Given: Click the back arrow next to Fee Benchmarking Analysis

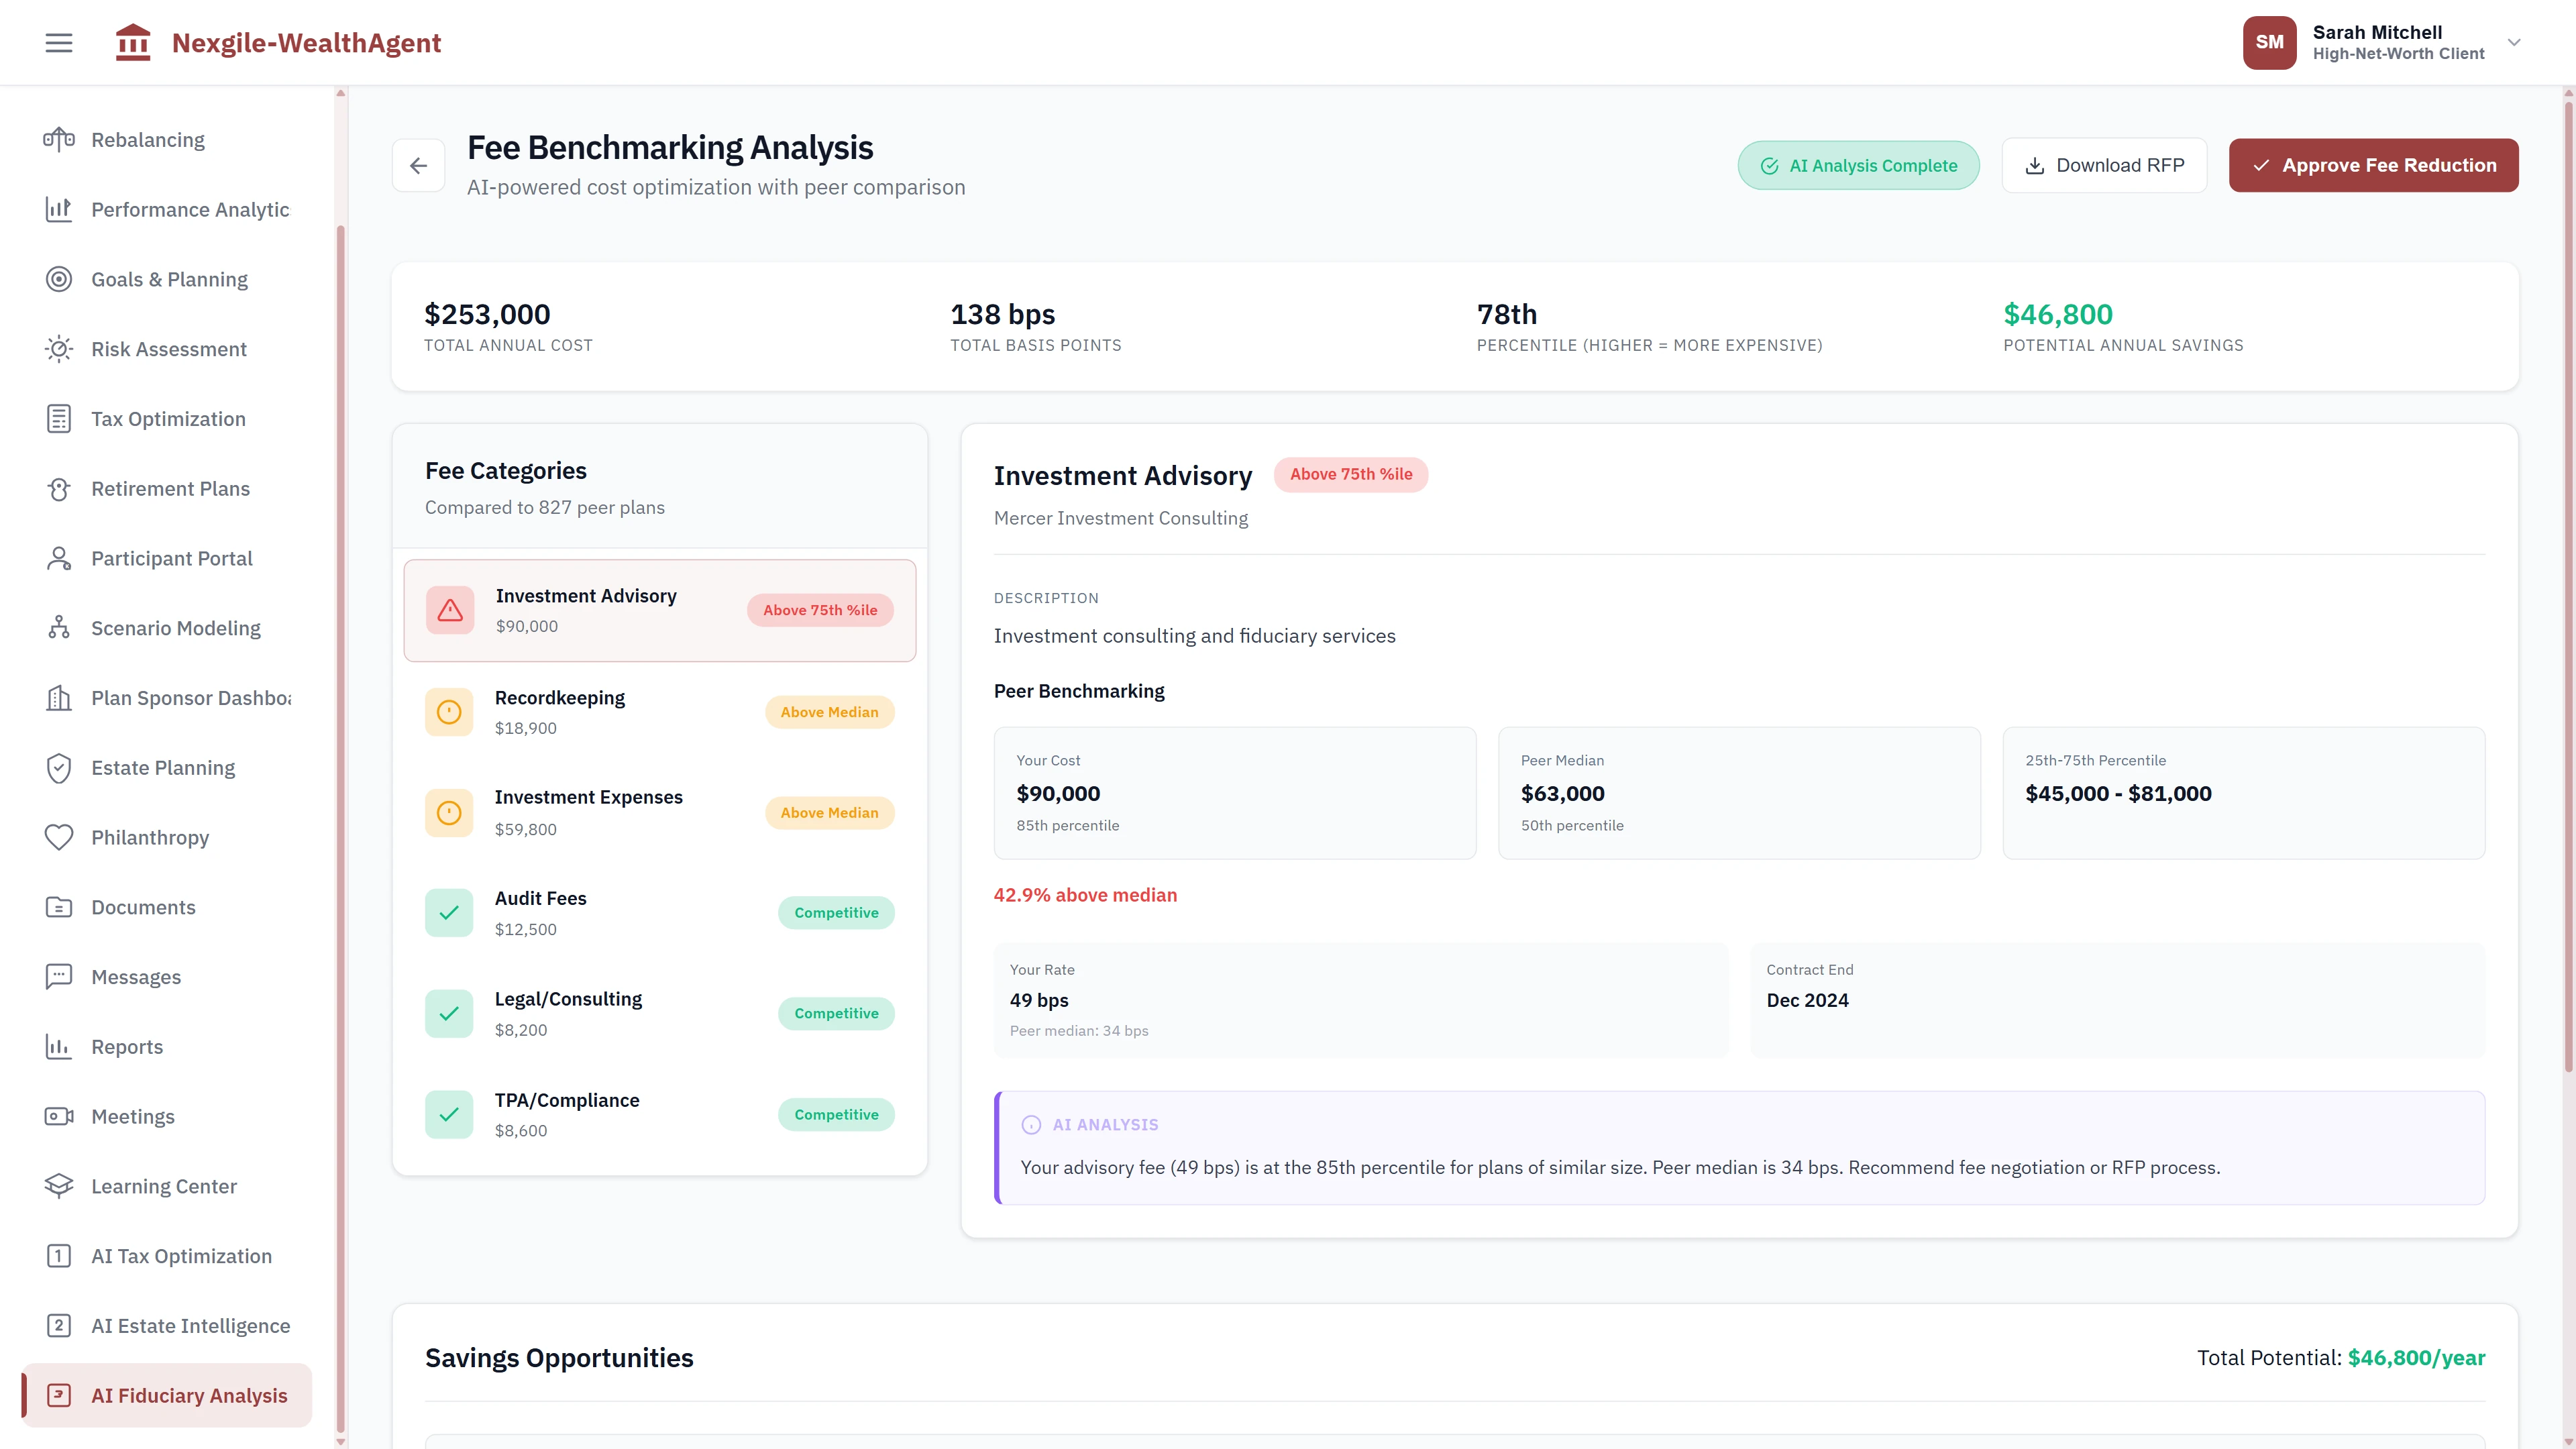Looking at the screenshot, I should click(x=418, y=165).
